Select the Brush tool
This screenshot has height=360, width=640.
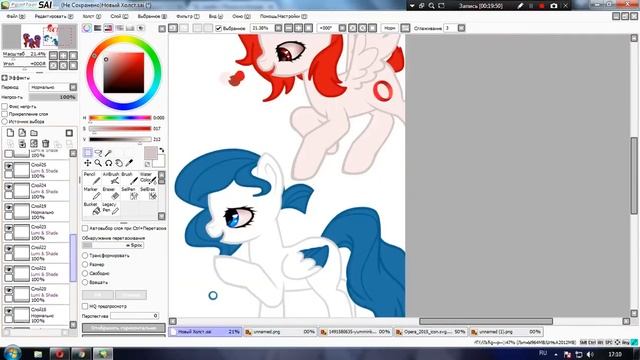(x=129, y=178)
